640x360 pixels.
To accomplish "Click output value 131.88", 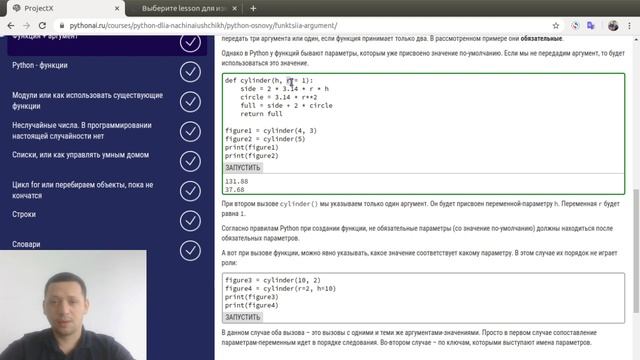I will [x=236, y=181].
